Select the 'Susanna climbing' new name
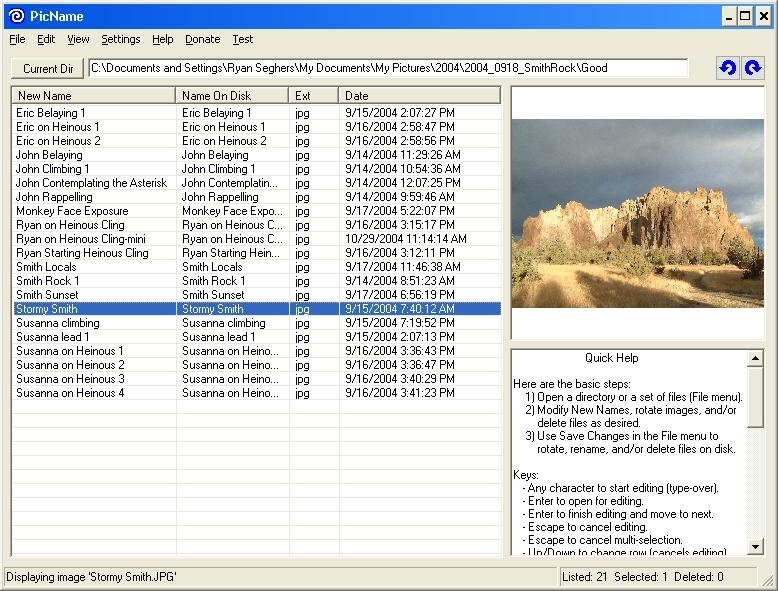778x591 pixels. [58, 323]
